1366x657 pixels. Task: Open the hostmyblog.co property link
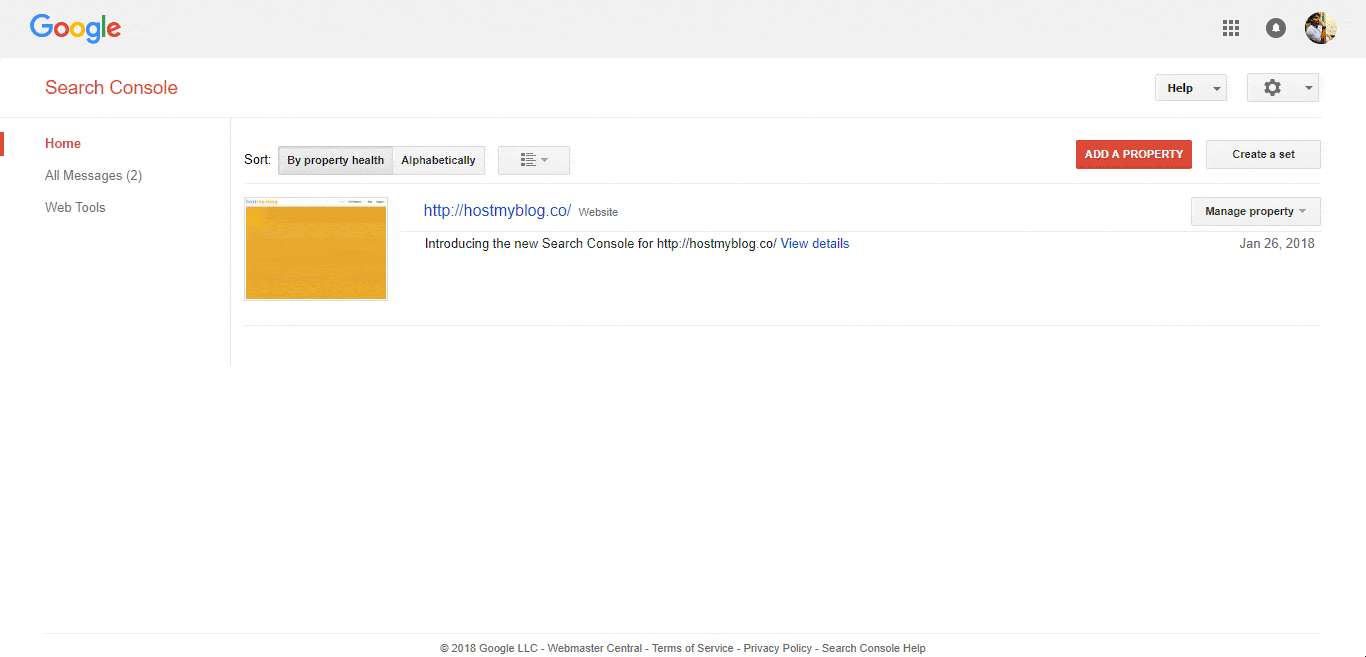click(497, 211)
